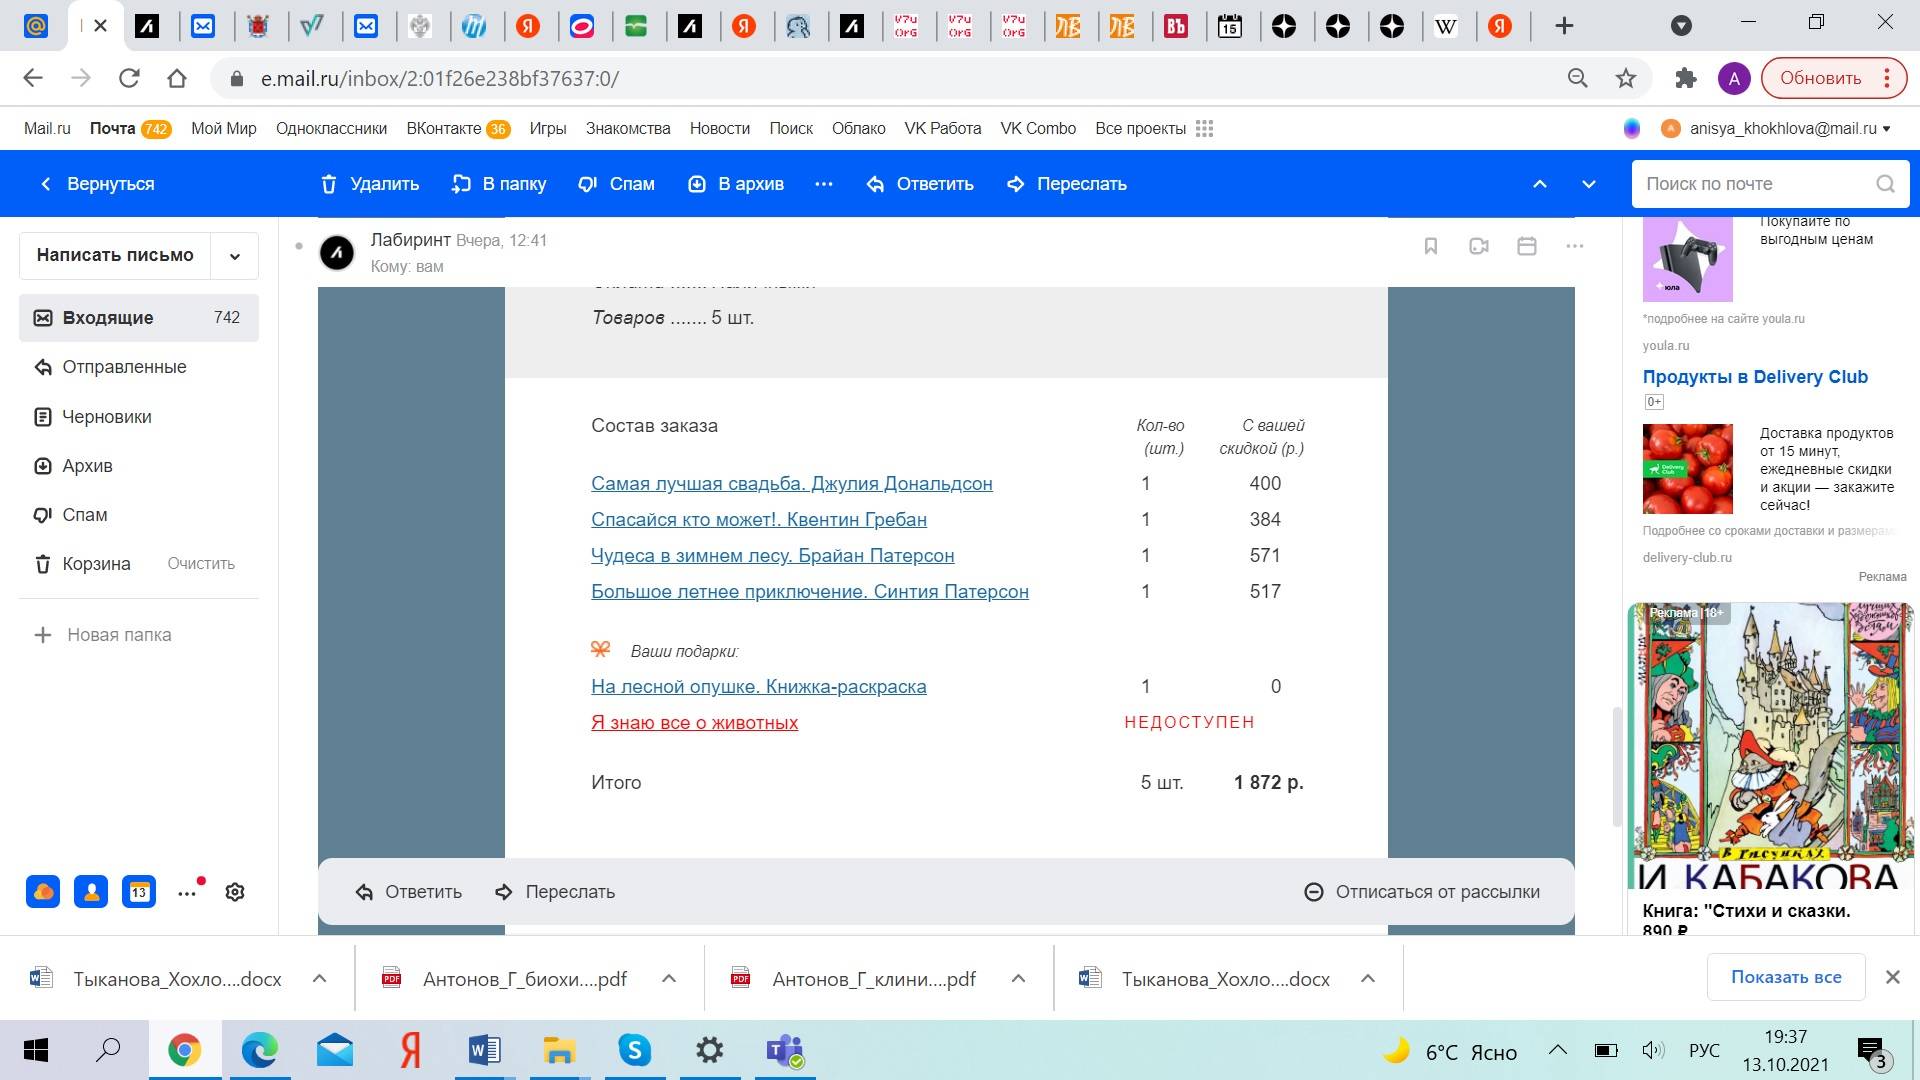
Task: Expand options for first Тыканова_Хохло docx download
Action: (320, 979)
